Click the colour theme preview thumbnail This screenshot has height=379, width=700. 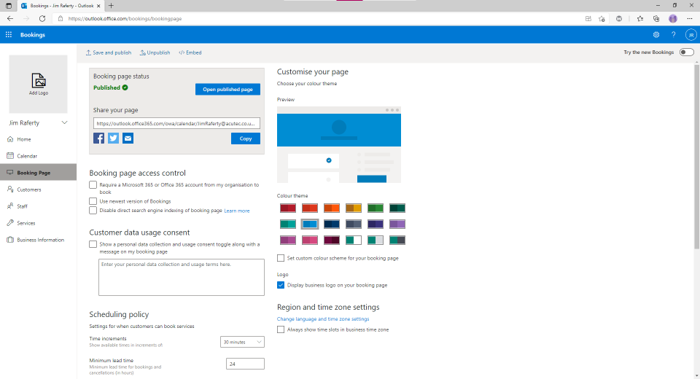click(339, 145)
